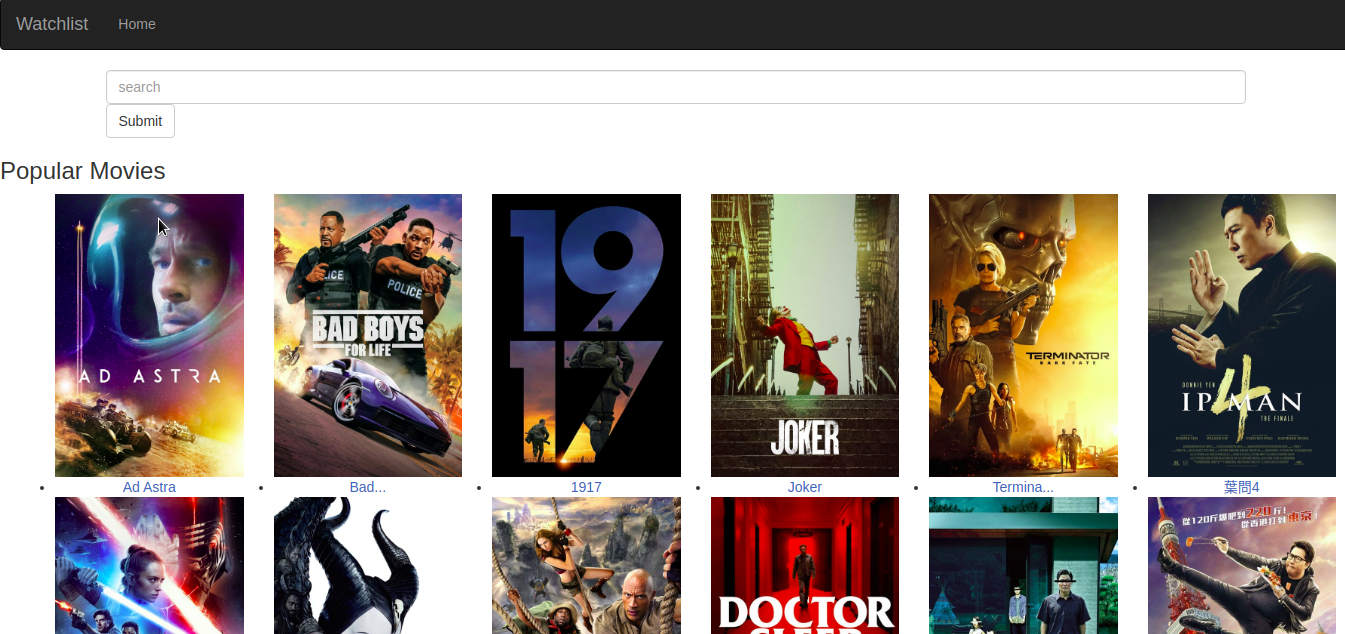Open the Doctor Sleep poster
Screen dimensions: 1345x634
805,565
